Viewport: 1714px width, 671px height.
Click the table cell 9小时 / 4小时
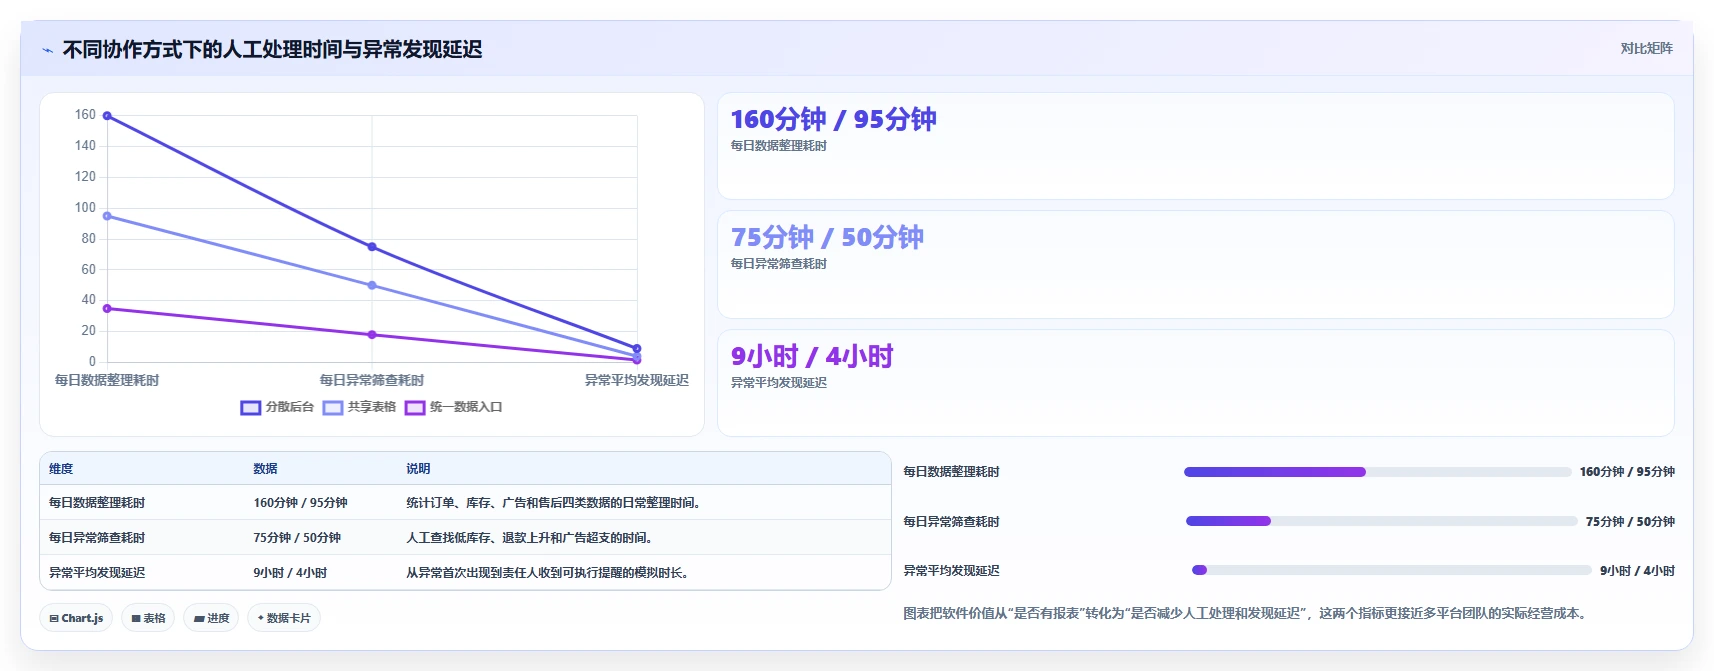[x=290, y=573]
